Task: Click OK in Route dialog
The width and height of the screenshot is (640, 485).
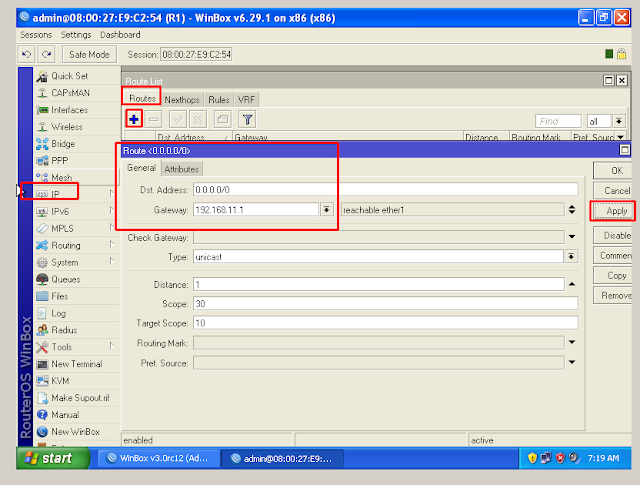Action: [613, 171]
